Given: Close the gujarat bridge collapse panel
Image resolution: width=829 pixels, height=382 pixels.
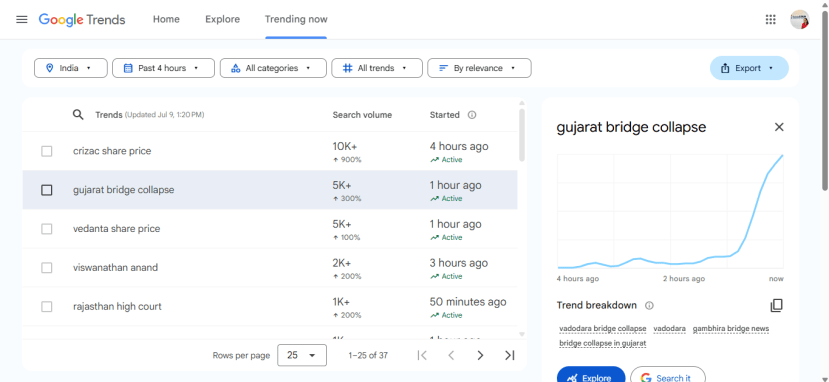Looking at the screenshot, I should coord(779,127).
